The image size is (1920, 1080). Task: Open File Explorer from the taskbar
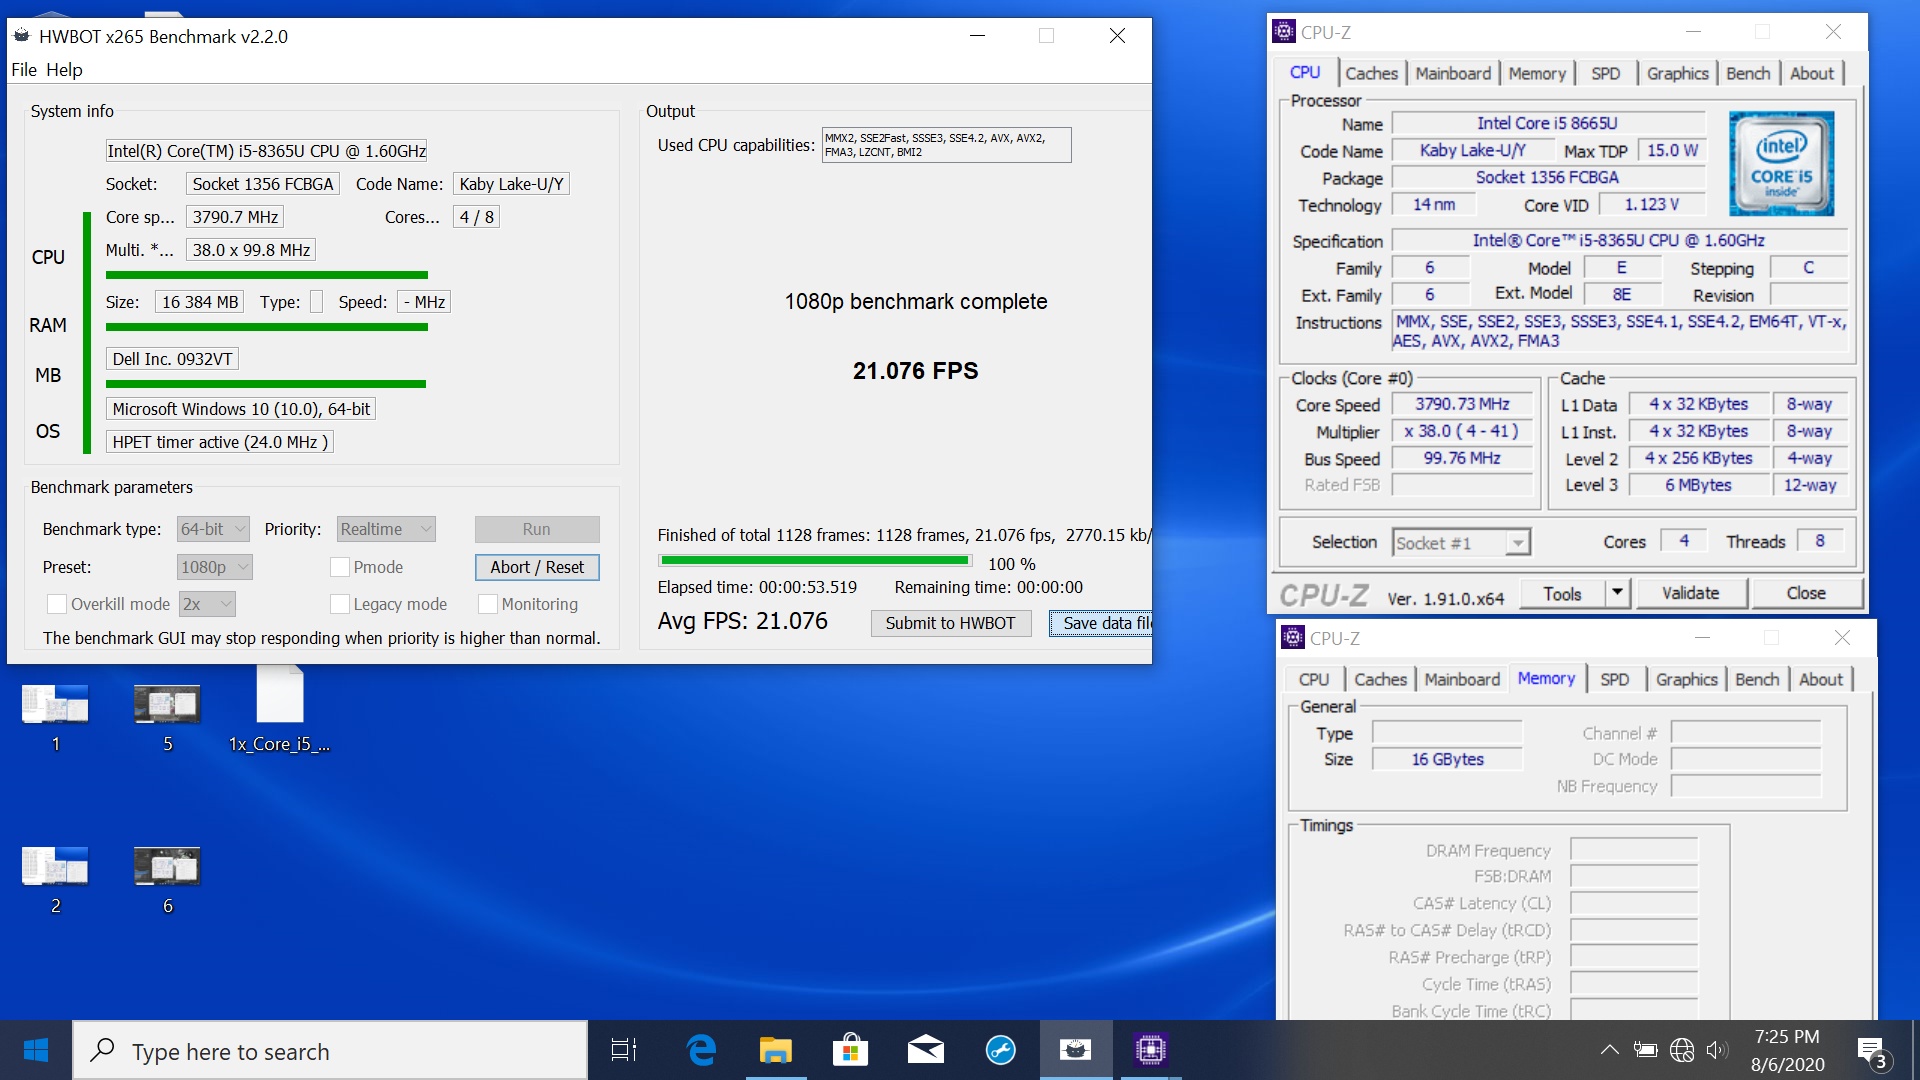775,1050
